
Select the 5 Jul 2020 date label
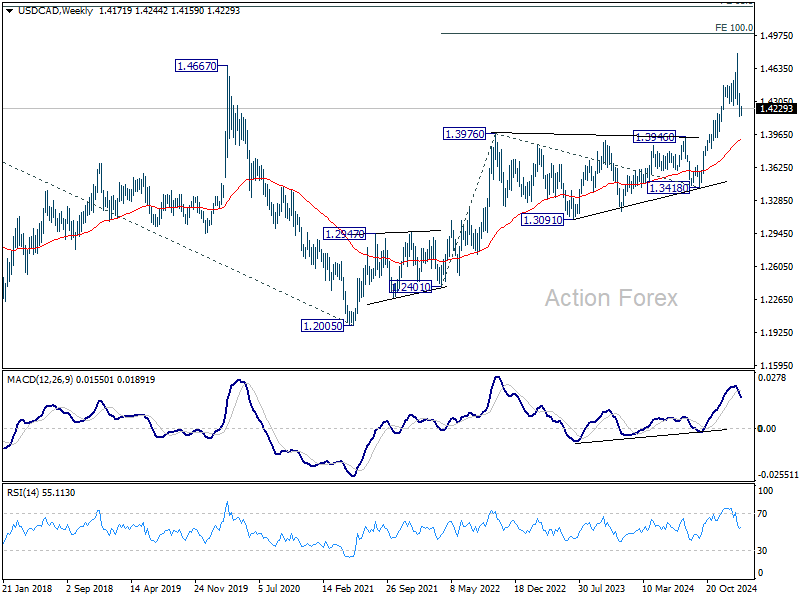click(279, 588)
